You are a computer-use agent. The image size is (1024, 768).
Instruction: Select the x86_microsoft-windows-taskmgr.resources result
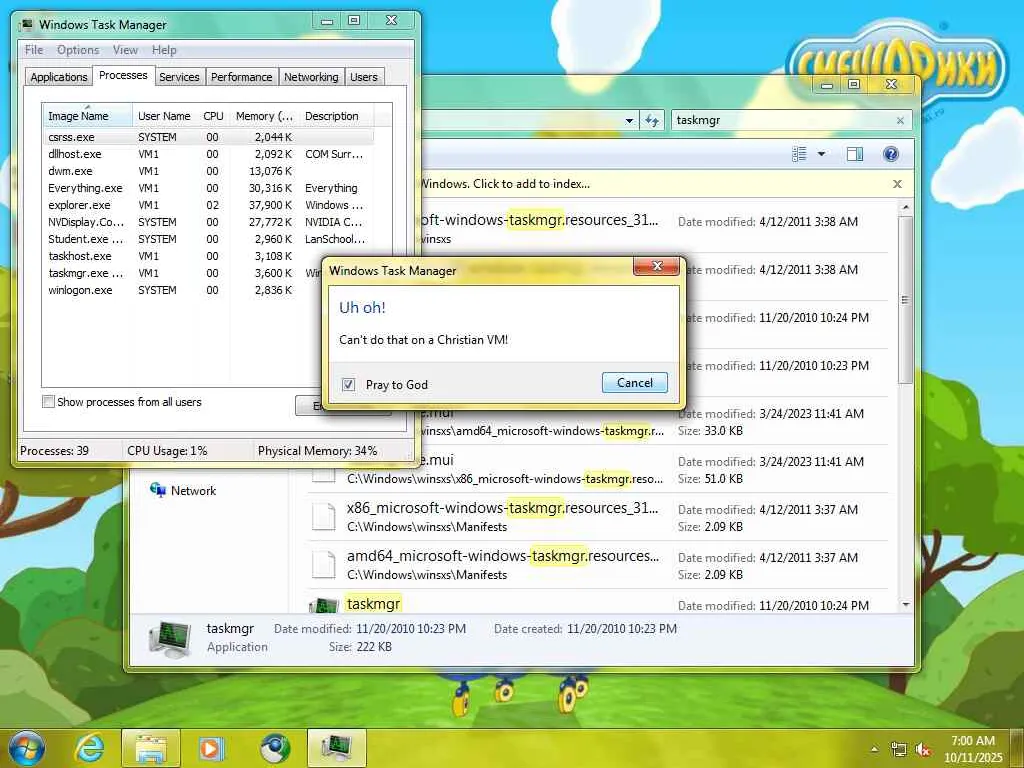[x=597, y=517]
